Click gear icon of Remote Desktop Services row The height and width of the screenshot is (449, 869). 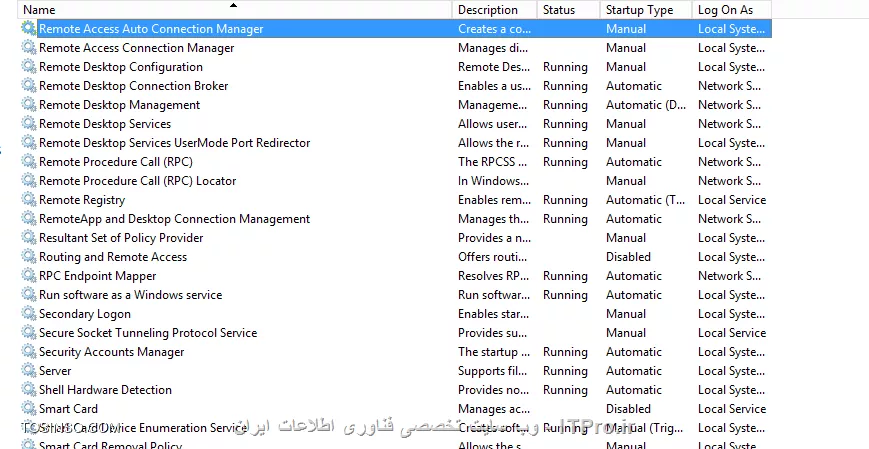(x=29, y=123)
